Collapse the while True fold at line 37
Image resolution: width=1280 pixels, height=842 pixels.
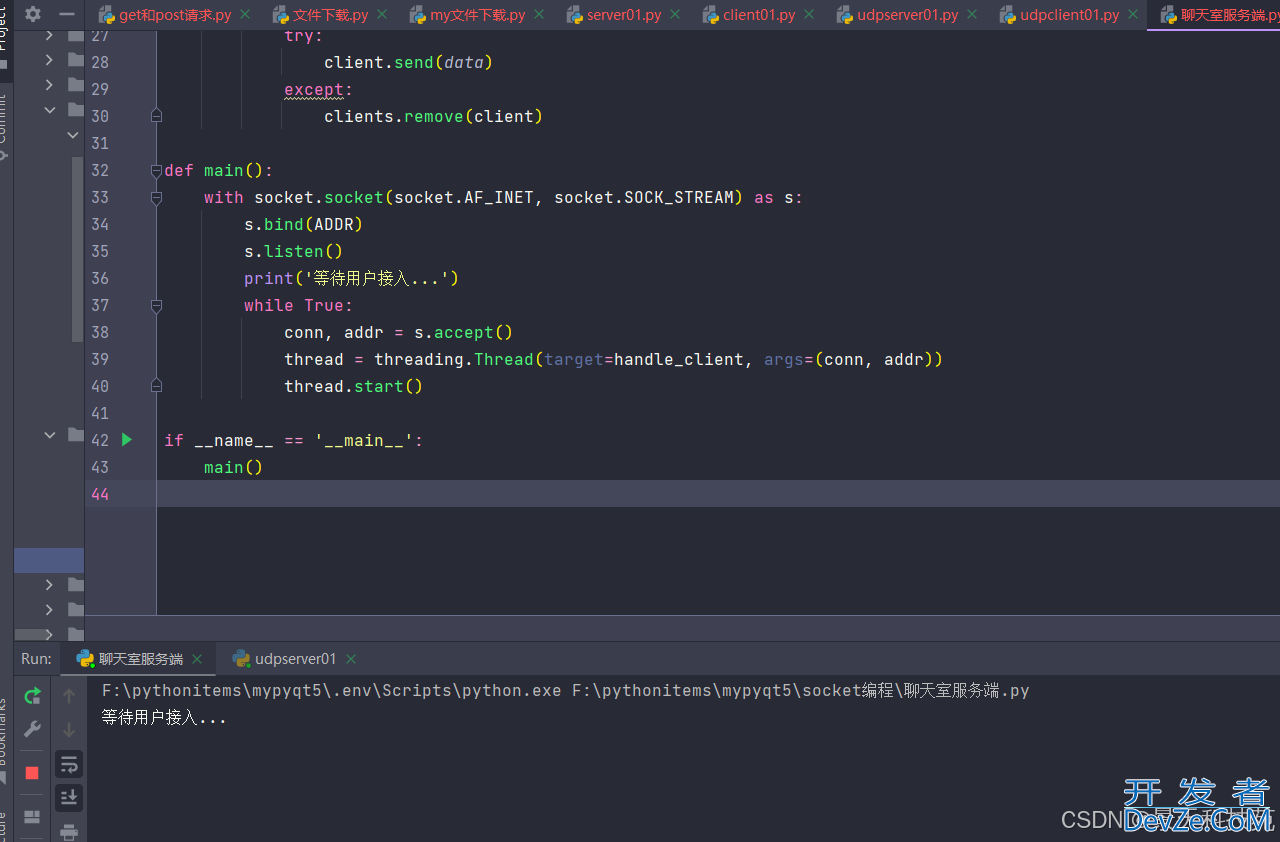(x=156, y=305)
